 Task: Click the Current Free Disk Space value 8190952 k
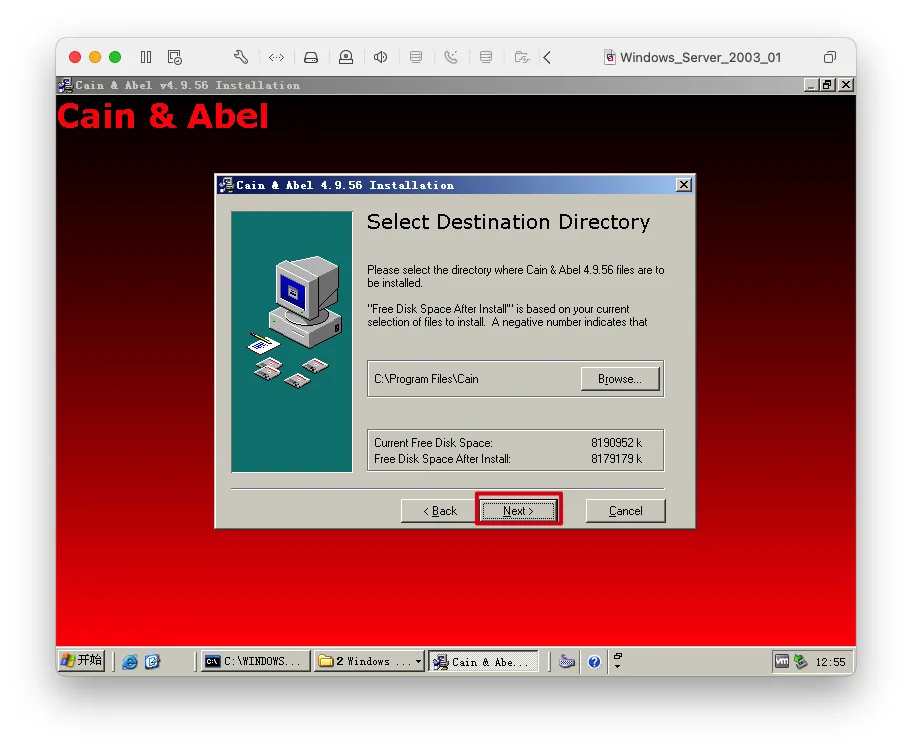coord(617,443)
